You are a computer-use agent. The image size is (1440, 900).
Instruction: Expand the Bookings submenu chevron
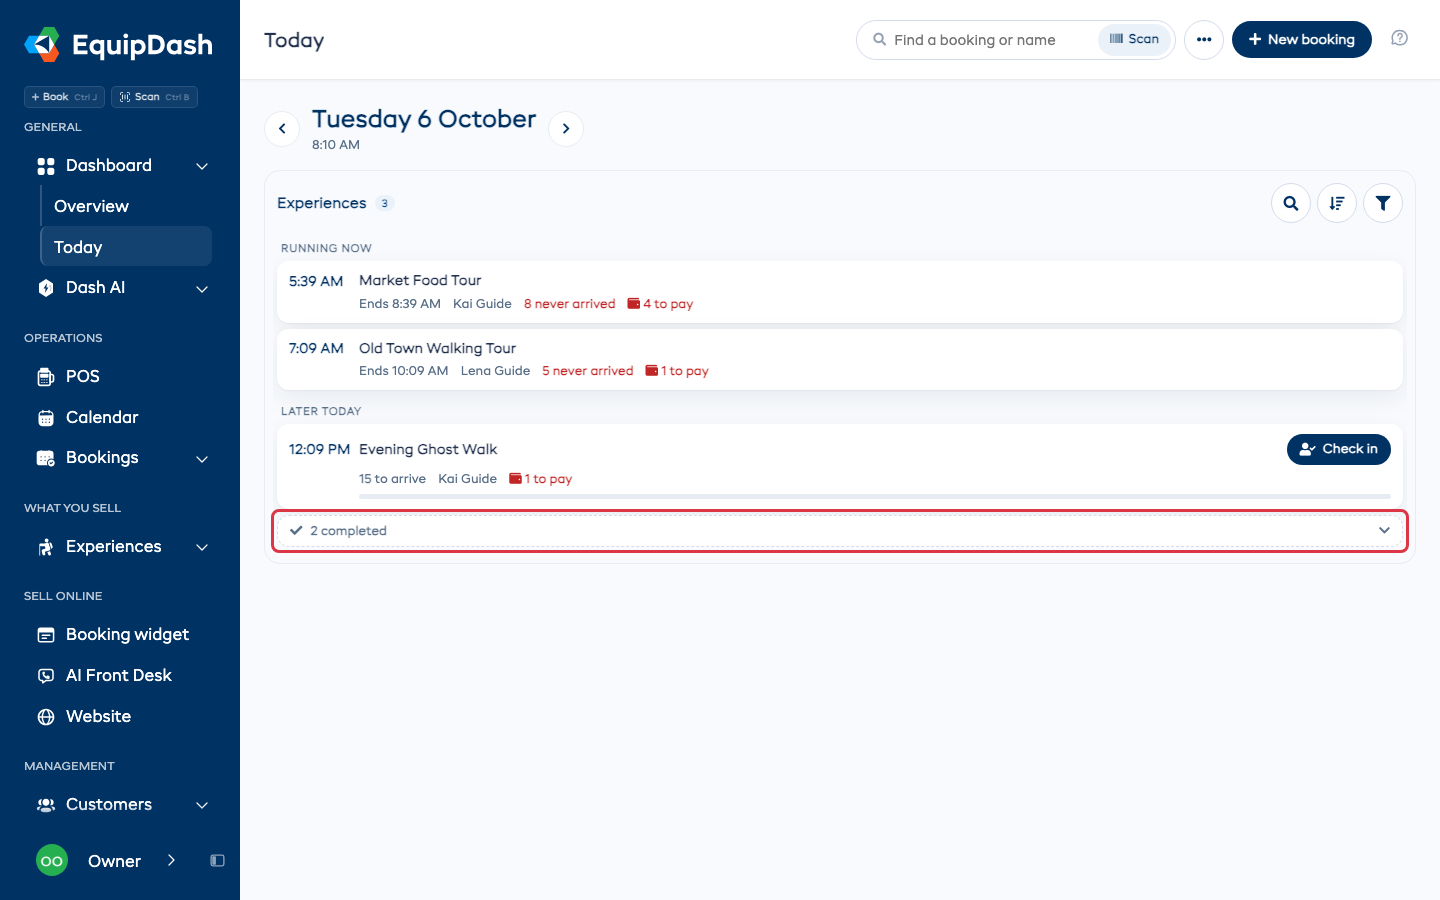202,459
